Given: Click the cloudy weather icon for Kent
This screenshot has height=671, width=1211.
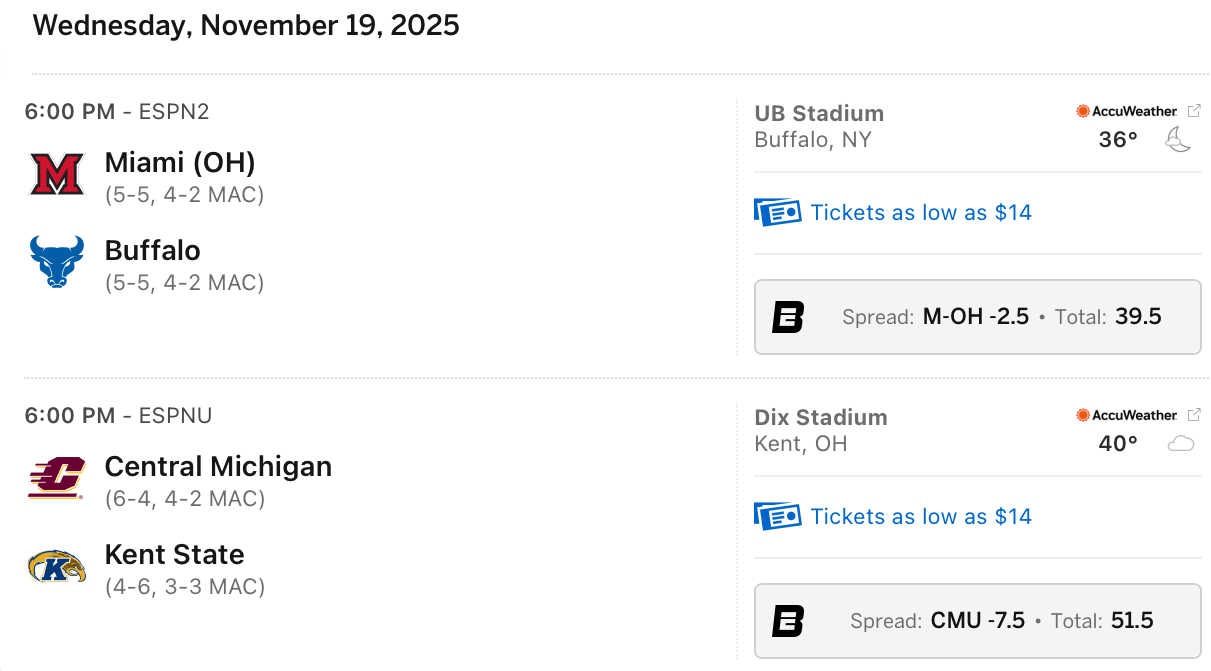Looking at the screenshot, I should [1181, 444].
